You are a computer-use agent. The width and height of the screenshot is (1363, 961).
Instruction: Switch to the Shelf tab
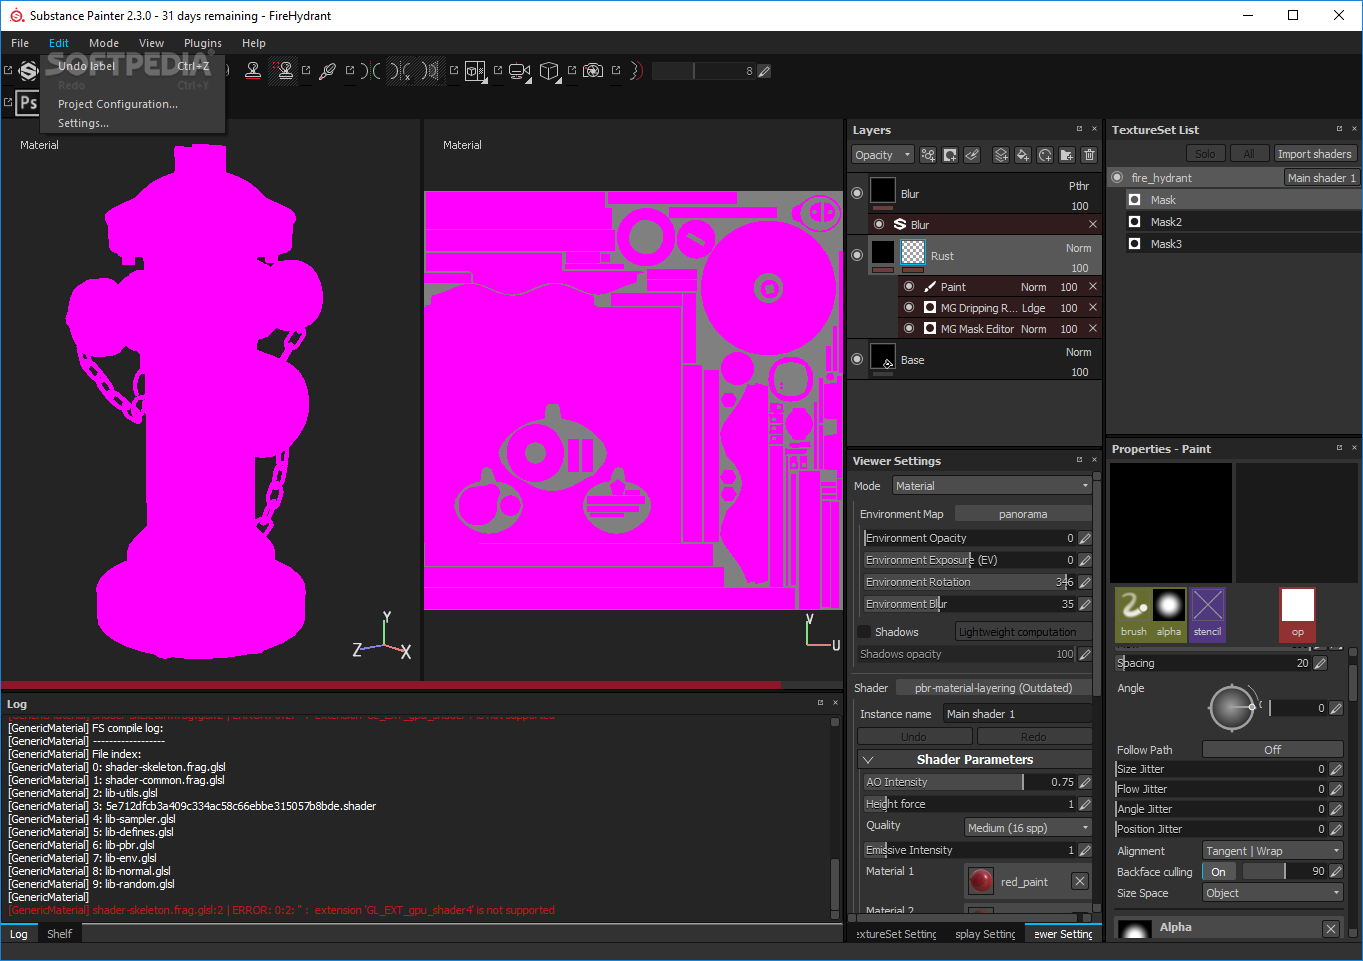60,934
